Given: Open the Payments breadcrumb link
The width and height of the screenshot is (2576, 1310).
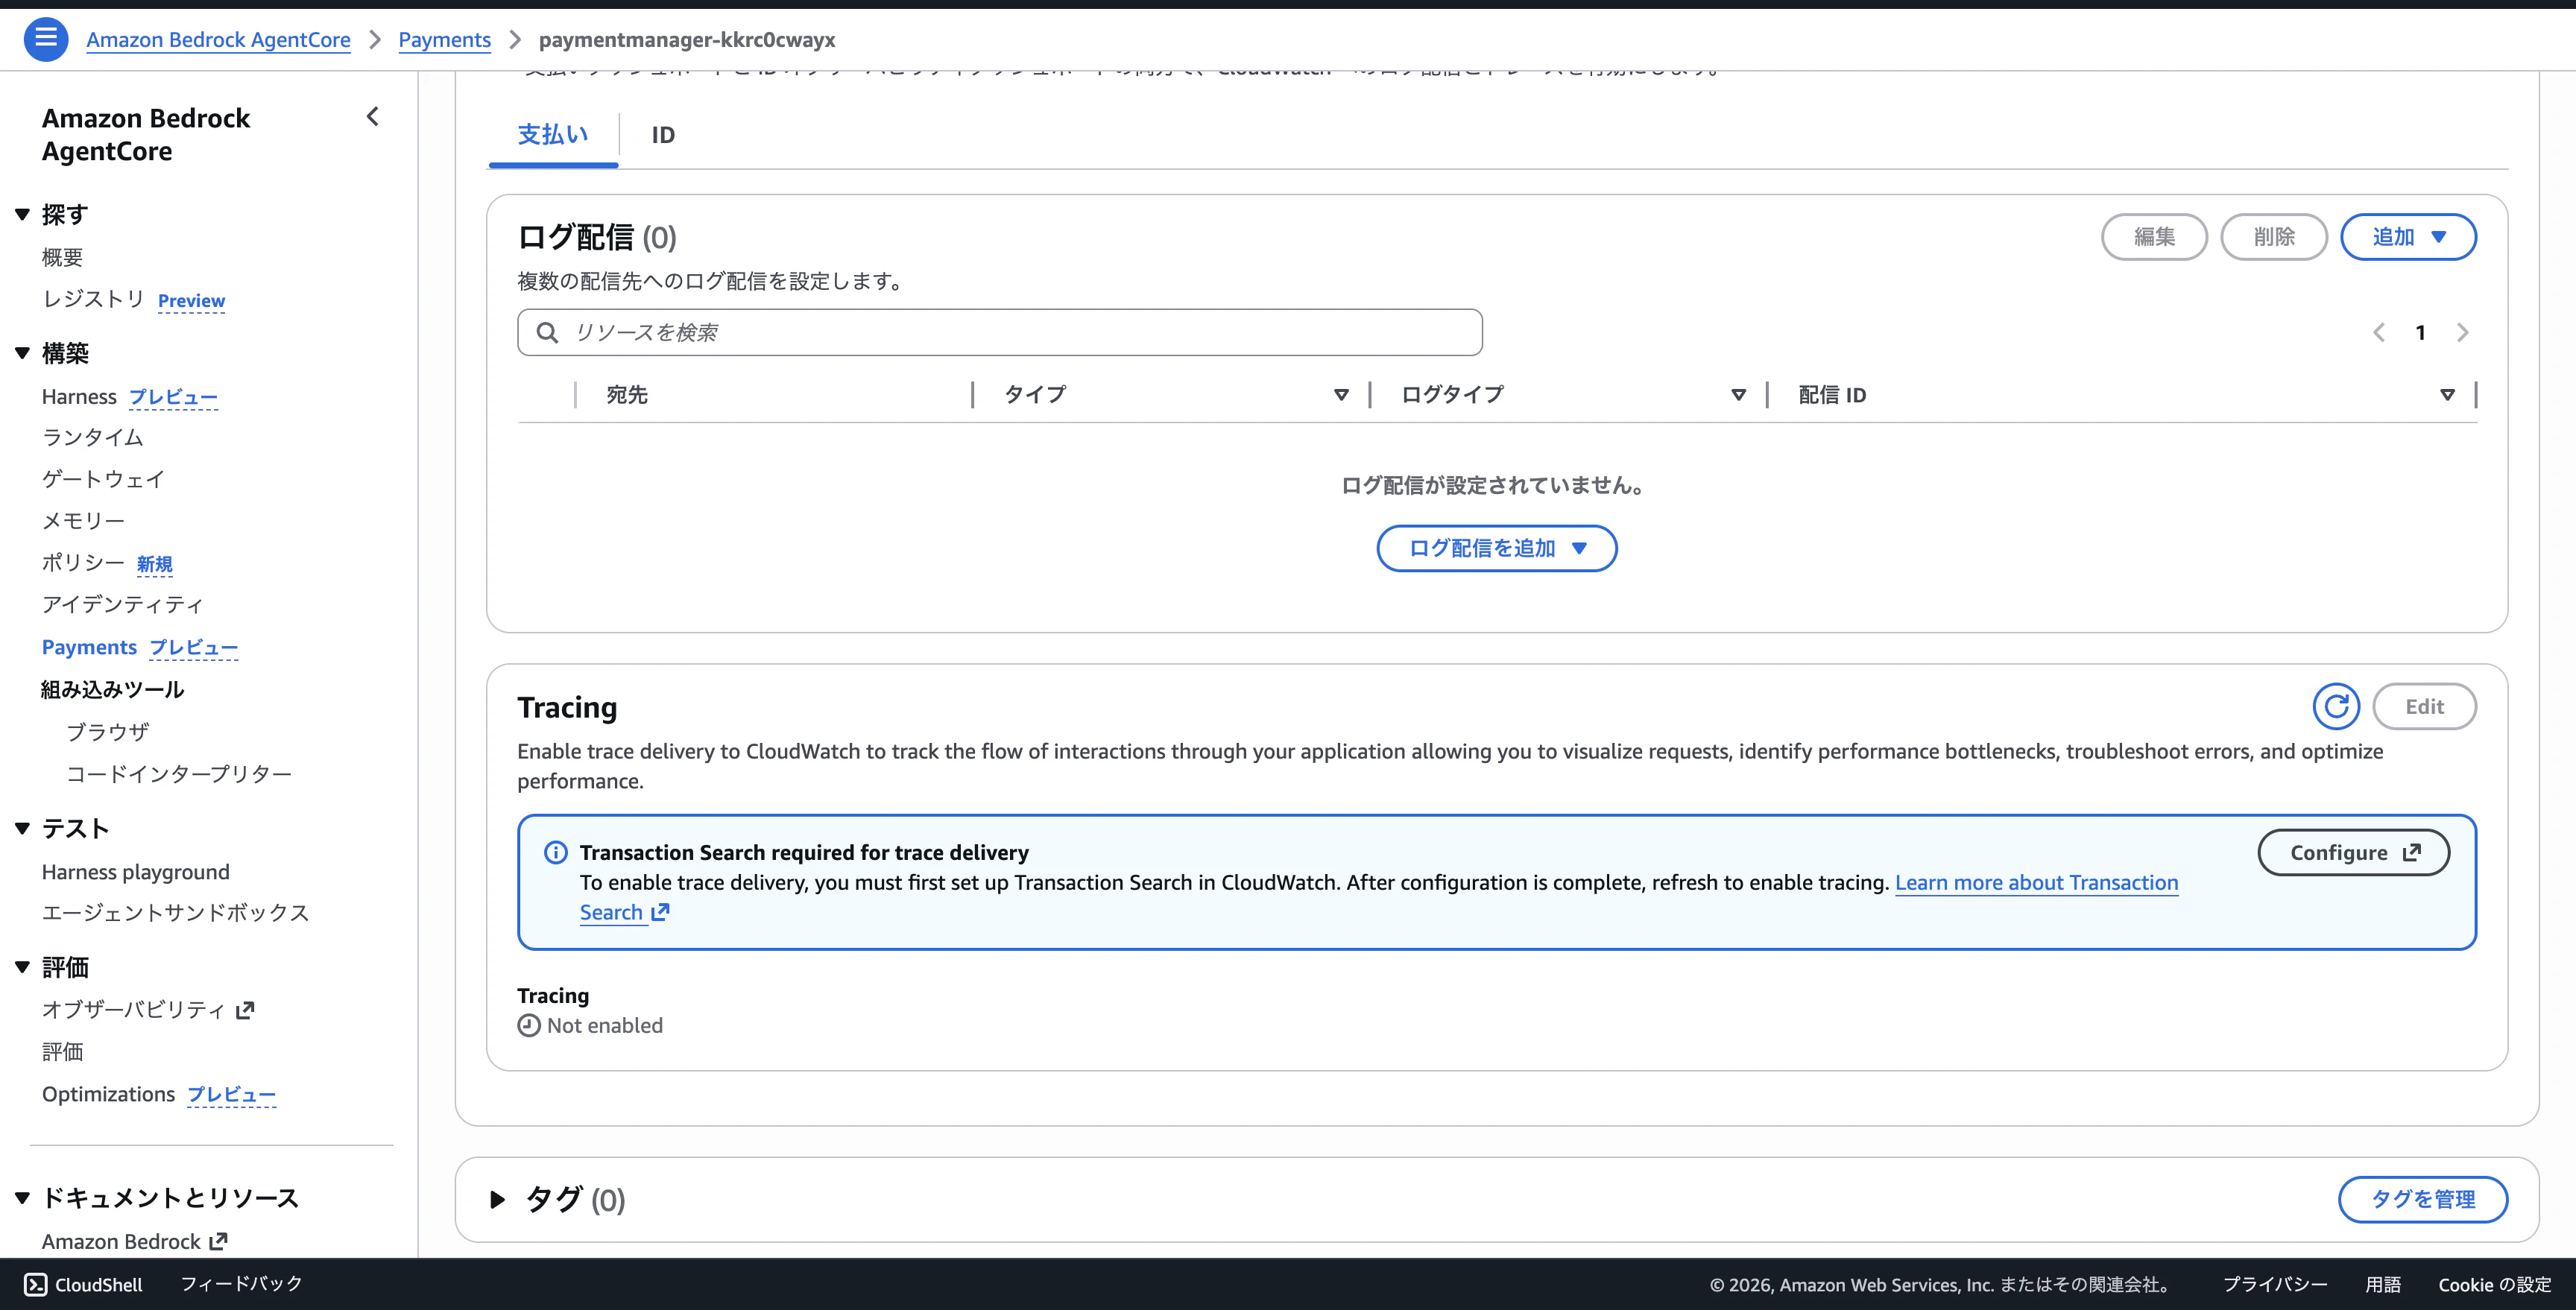Looking at the screenshot, I should pyautogui.click(x=445, y=40).
